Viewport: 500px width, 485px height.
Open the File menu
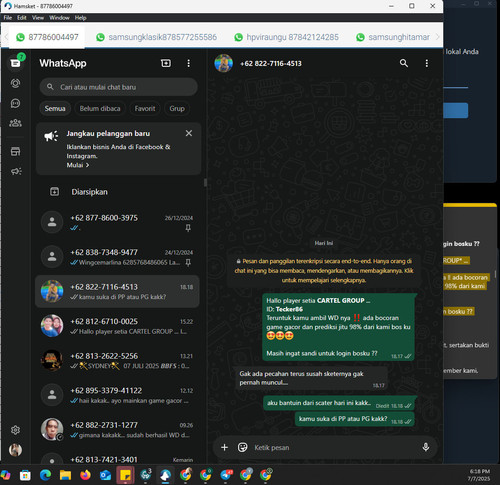click(x=7, y=18)
